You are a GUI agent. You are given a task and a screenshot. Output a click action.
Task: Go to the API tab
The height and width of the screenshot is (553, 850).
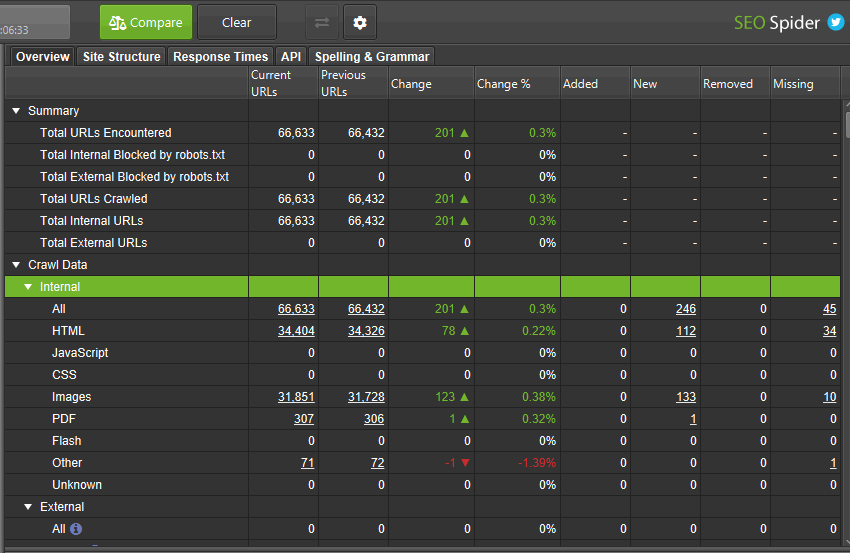(x=291, y=57)
